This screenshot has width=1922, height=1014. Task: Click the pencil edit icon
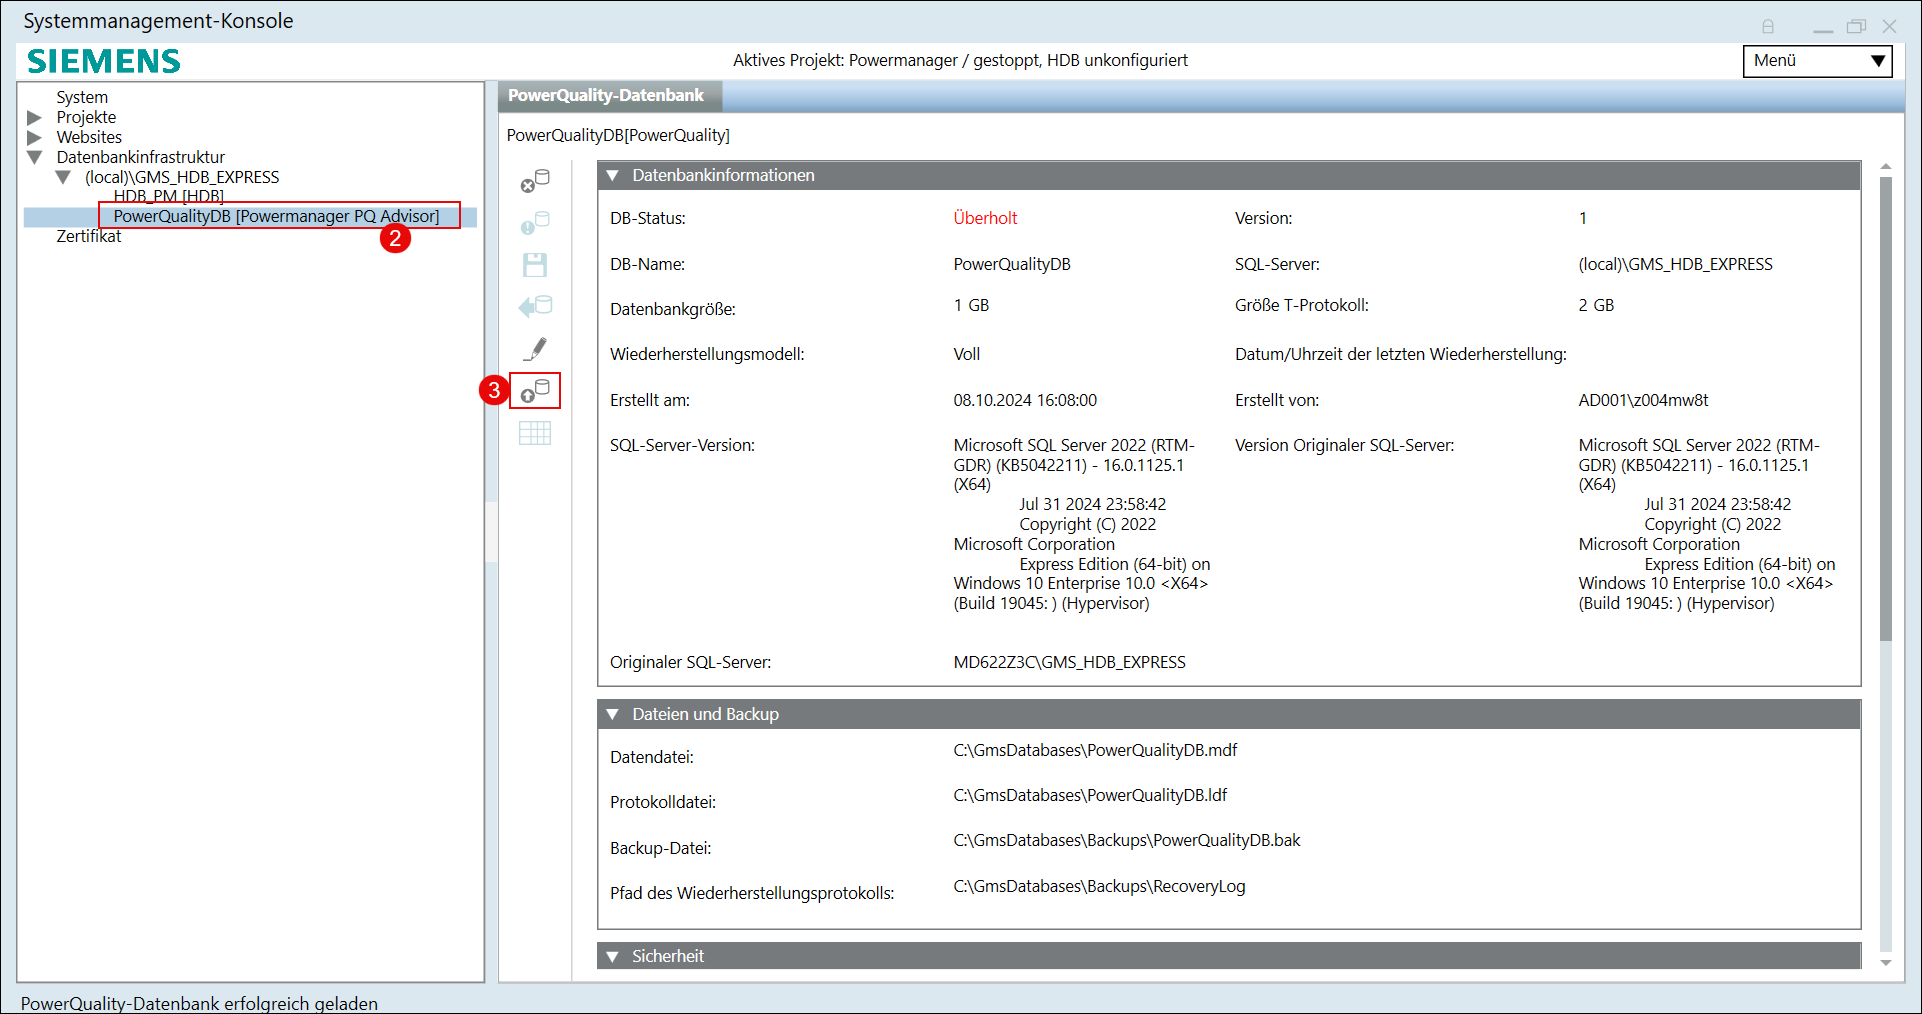tap(535, 349)
